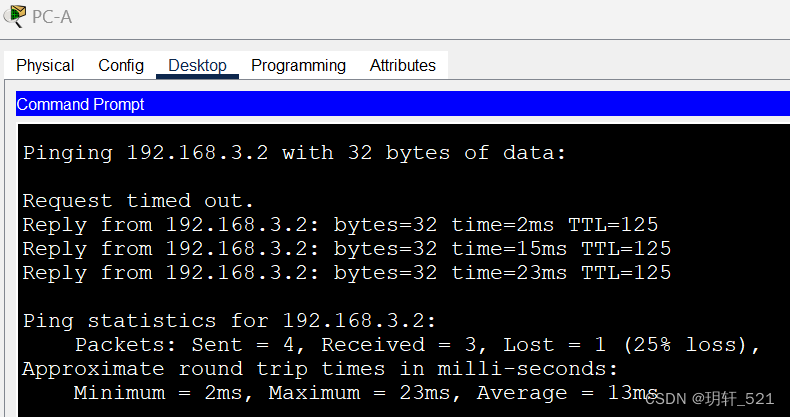The height and width of the screenshot is (417, 790).
Task: Click the '(25% loss)' text
Action: (691, 345)
